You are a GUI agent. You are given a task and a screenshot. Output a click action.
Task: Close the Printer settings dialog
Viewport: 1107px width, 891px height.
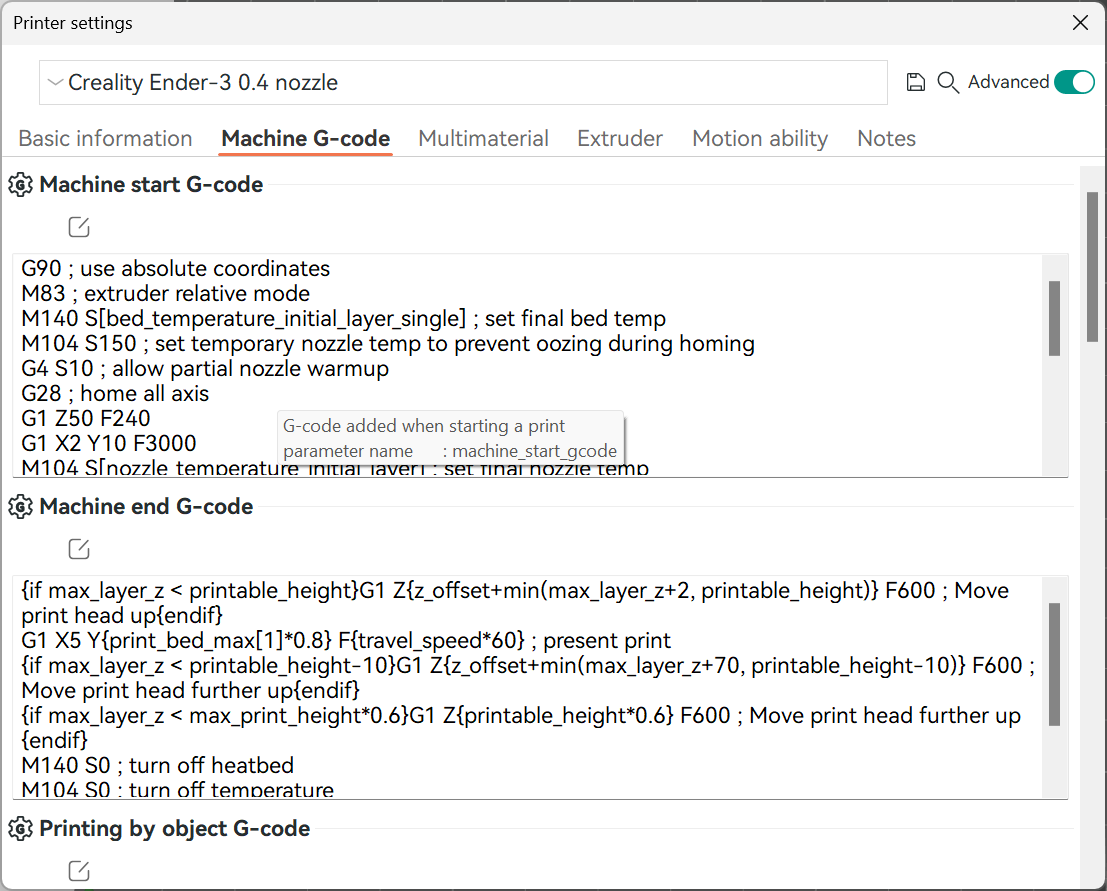coord(1080,23)
